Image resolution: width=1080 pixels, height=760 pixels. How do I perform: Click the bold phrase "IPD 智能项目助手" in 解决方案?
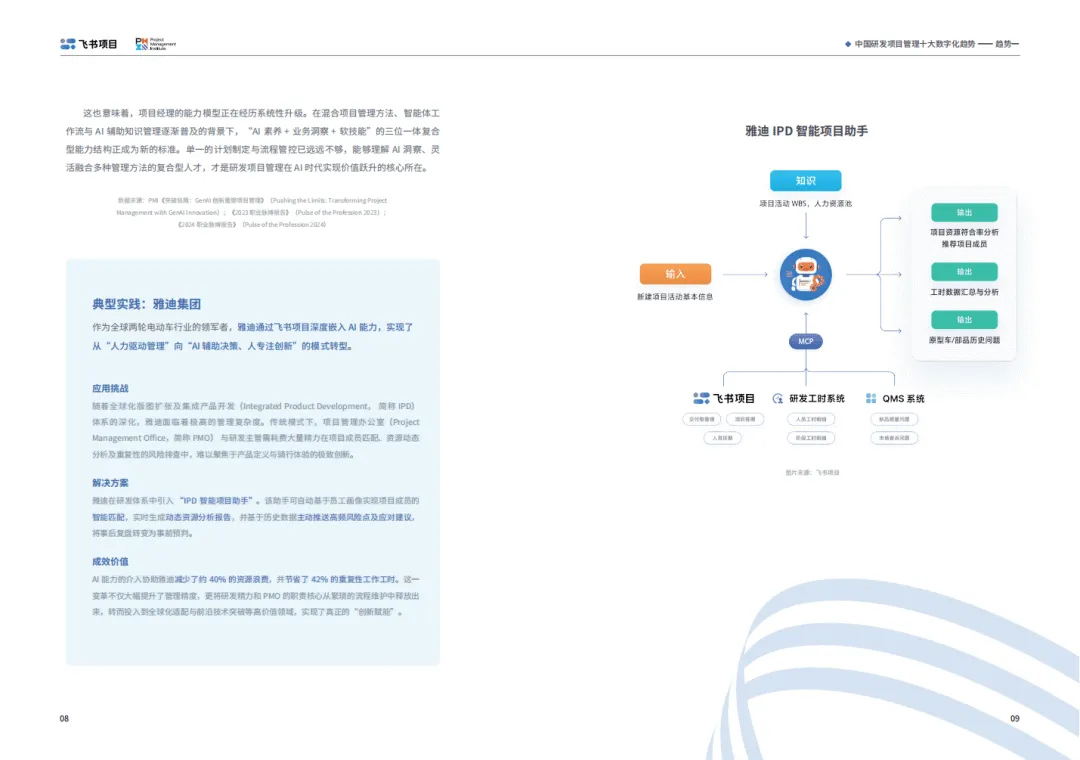[217, 501]
